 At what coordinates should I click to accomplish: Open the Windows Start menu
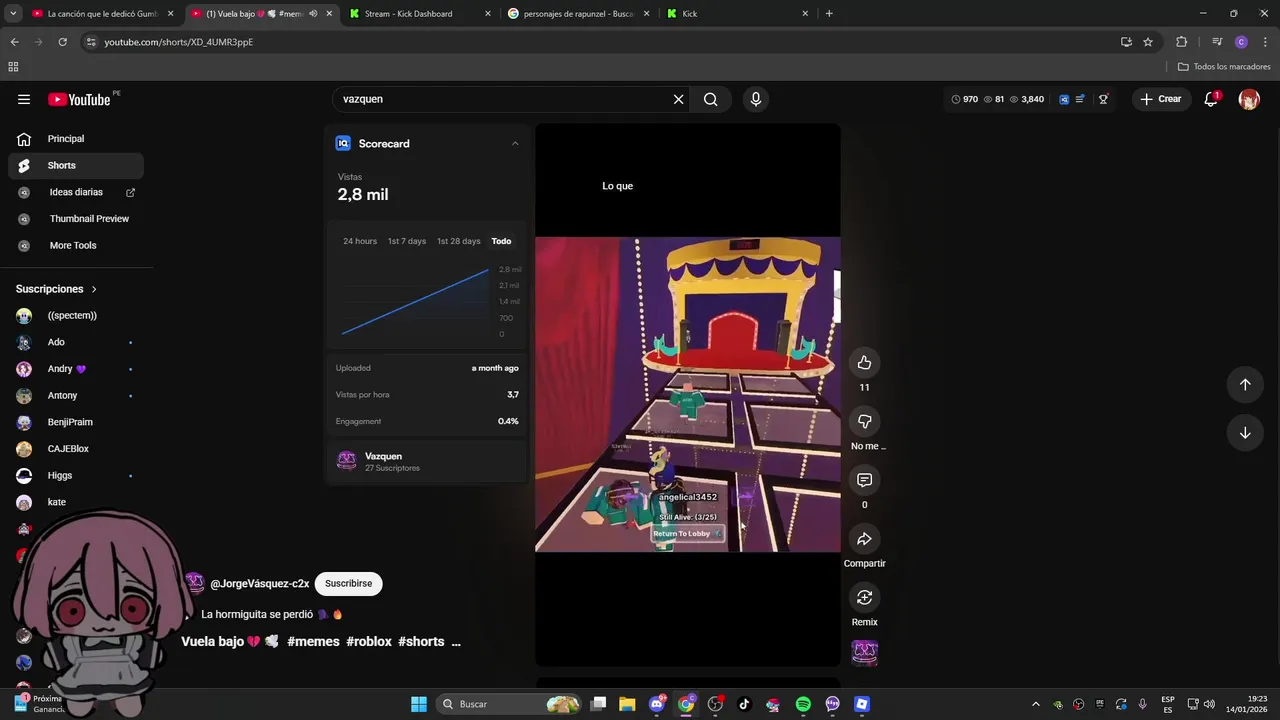419,704
